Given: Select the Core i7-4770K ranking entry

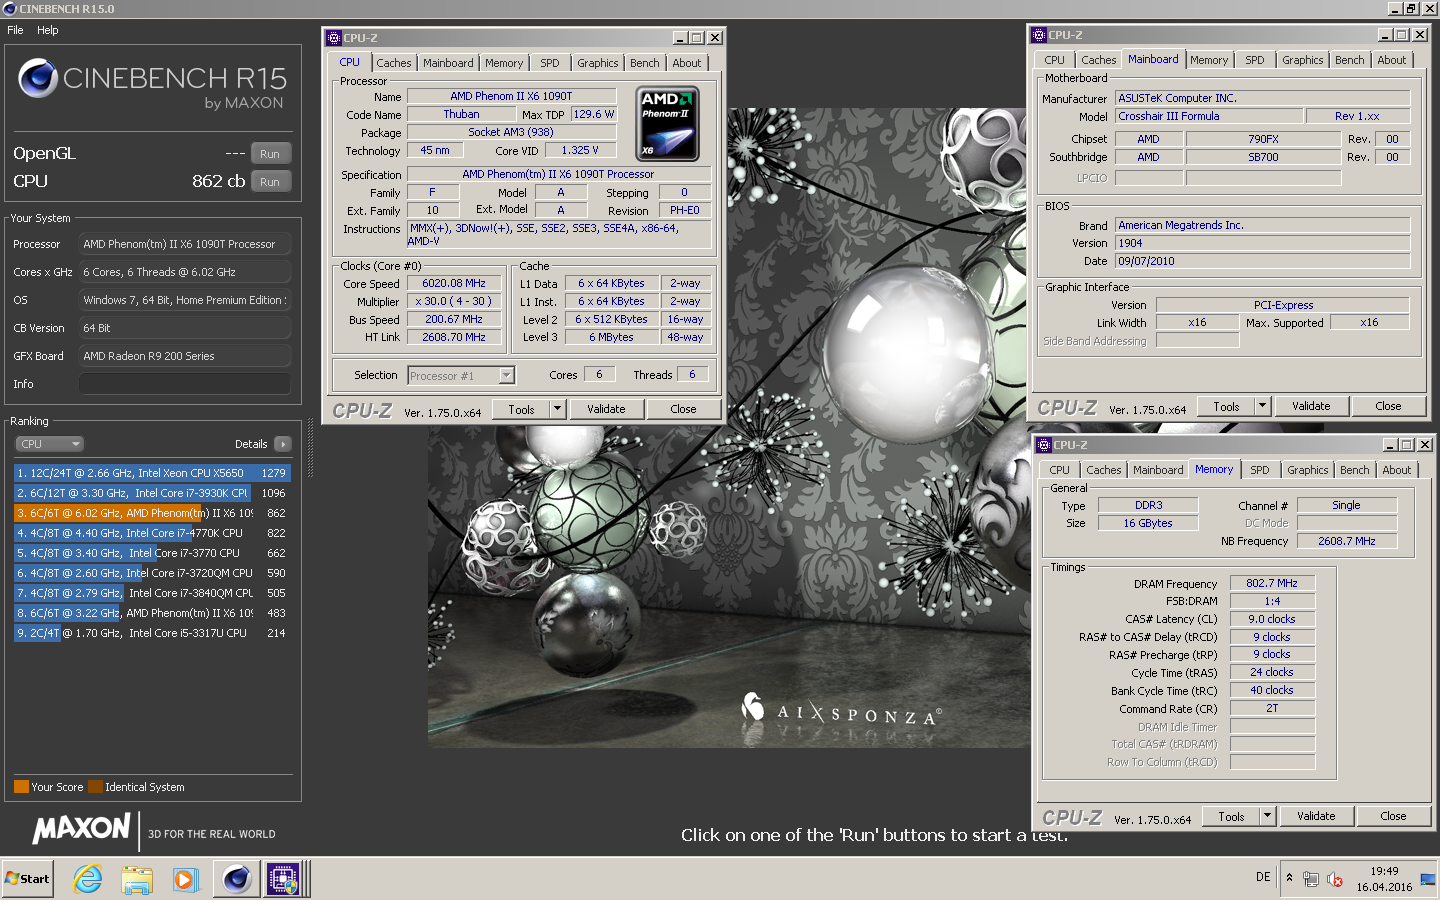Looking at the screenshot, I should click(152, 533).
